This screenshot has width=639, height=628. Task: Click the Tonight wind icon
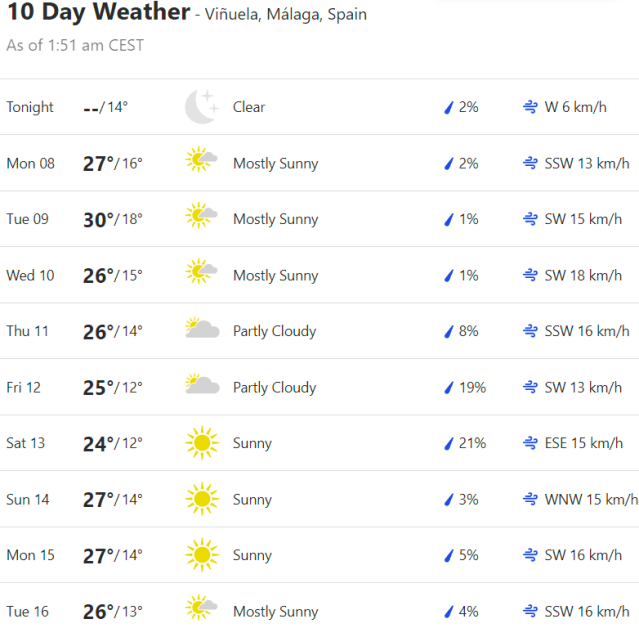click(530, 107)
